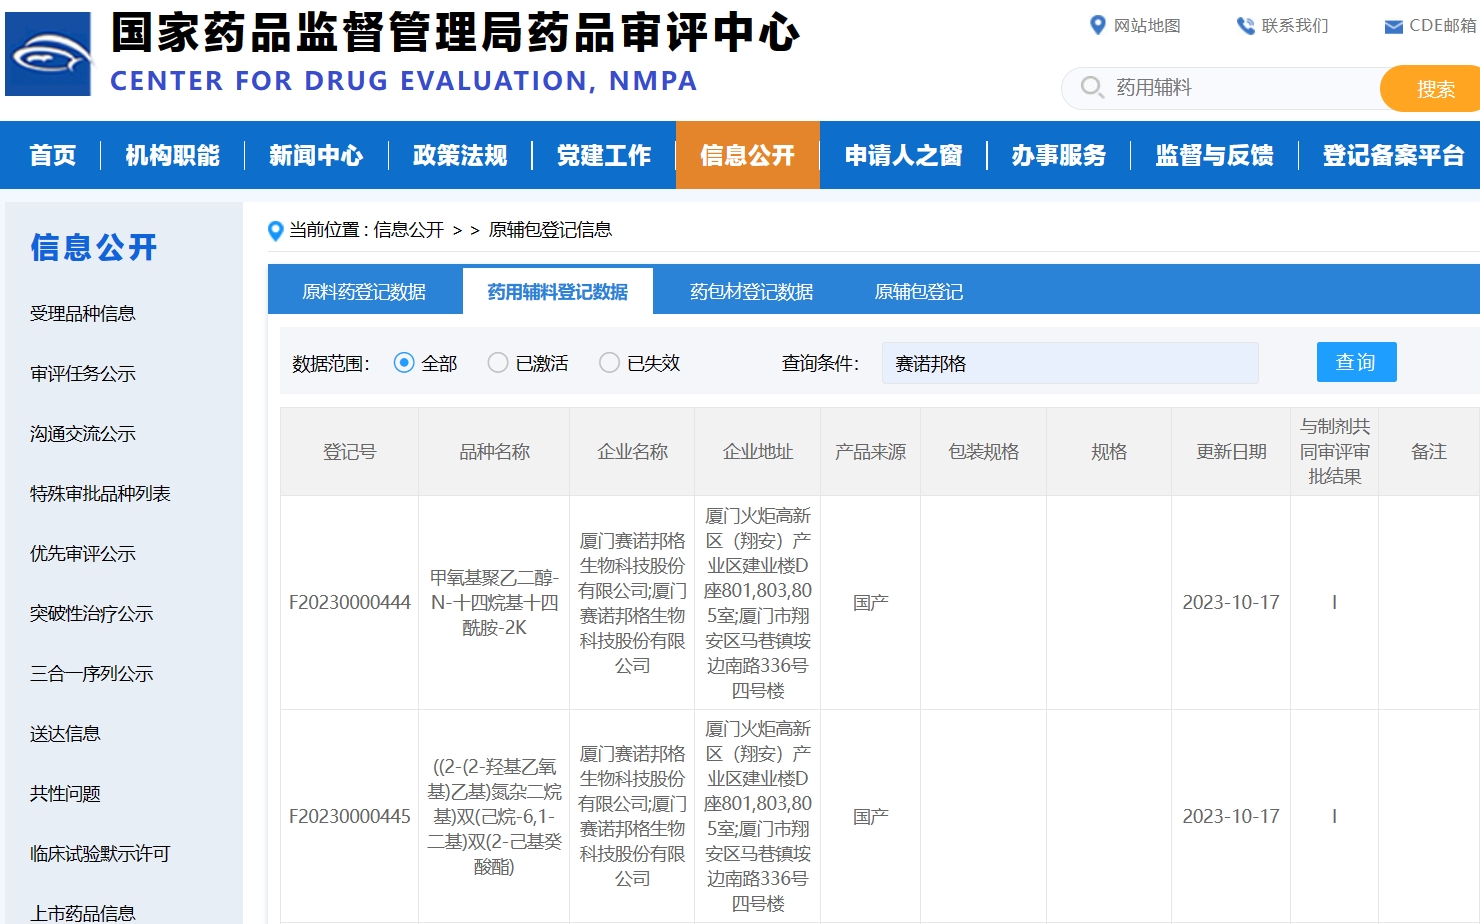Open the 优先审评公示 sidebar link
Viewport: 1480px width, 924px height.
[83, 553]
